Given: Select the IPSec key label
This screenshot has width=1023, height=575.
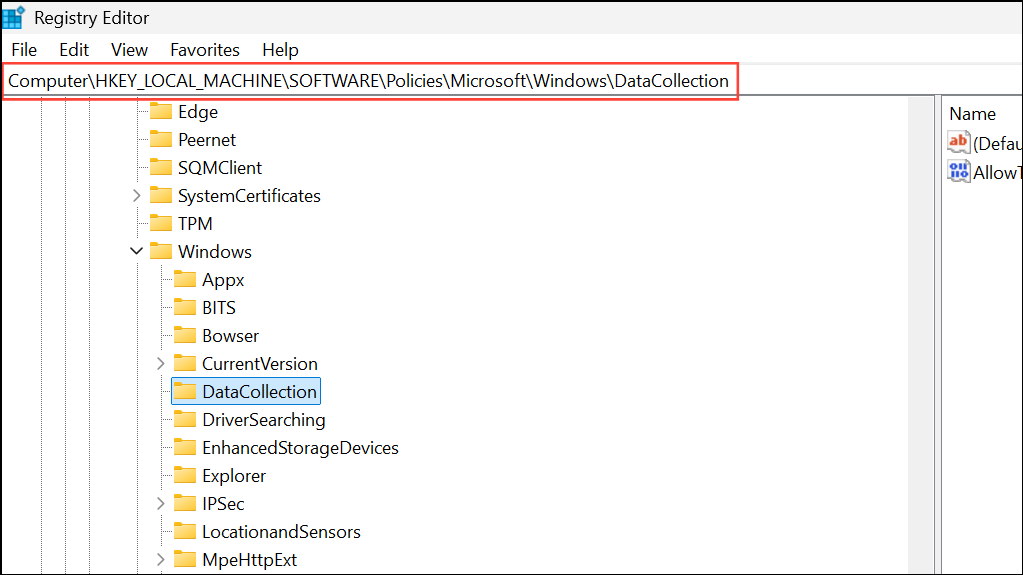Looking at the screenshot, I should (223, 505).
